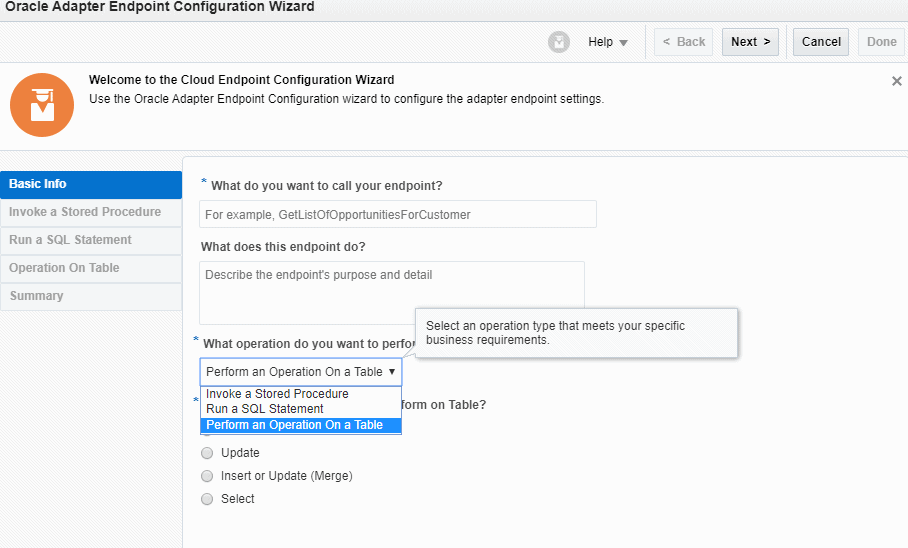Click the endpoint description text area

391,292
